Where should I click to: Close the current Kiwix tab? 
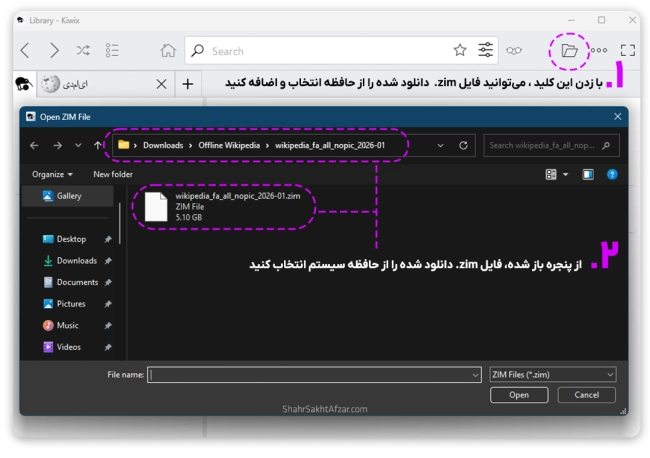[161, 84]
